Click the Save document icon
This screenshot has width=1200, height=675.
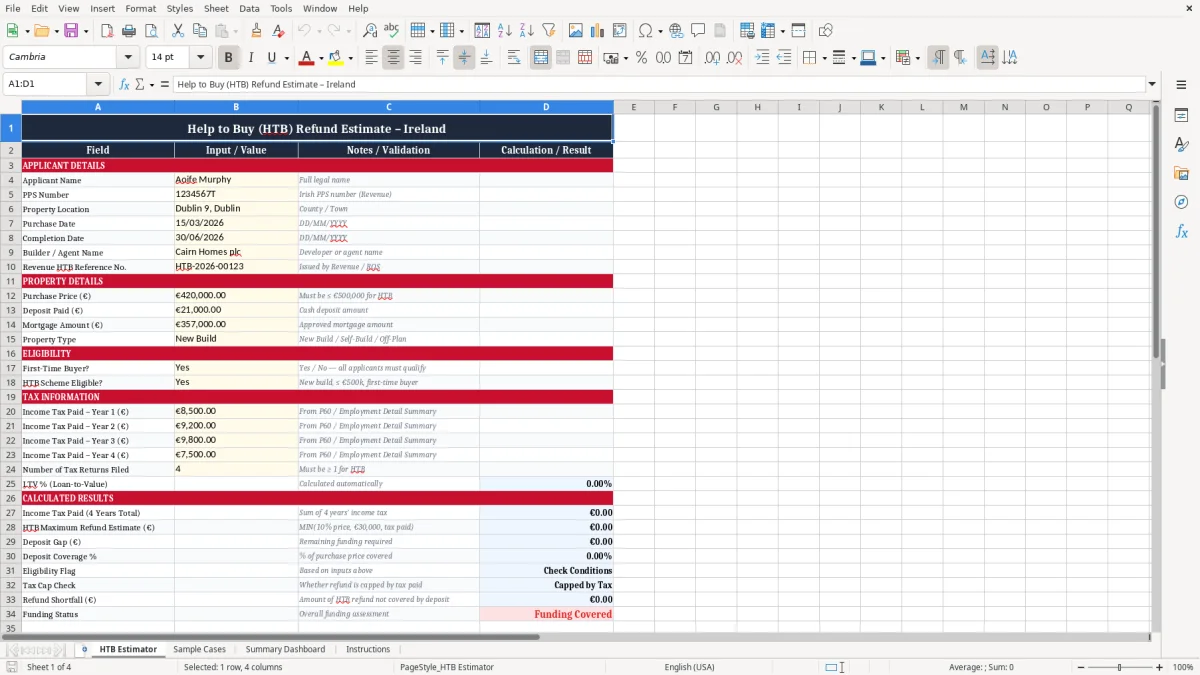pyautogui.click(x=71, y=31)
